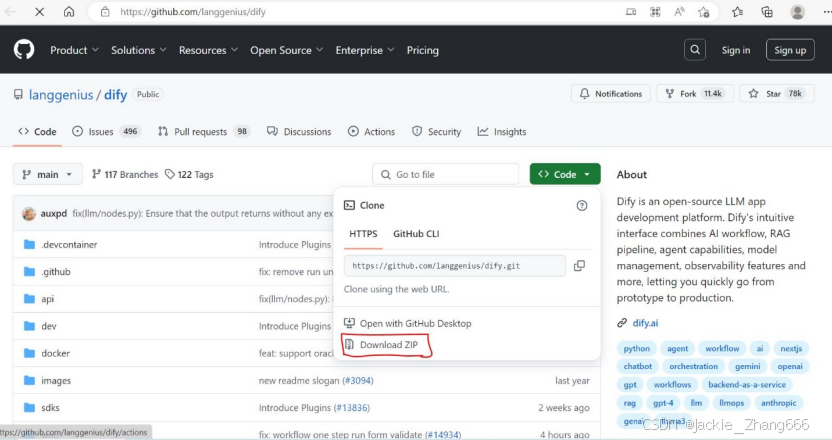This screenshot has width=832, height=440.
Task: Select the GitHub CLI clone tab
Action: coord(416,234)
